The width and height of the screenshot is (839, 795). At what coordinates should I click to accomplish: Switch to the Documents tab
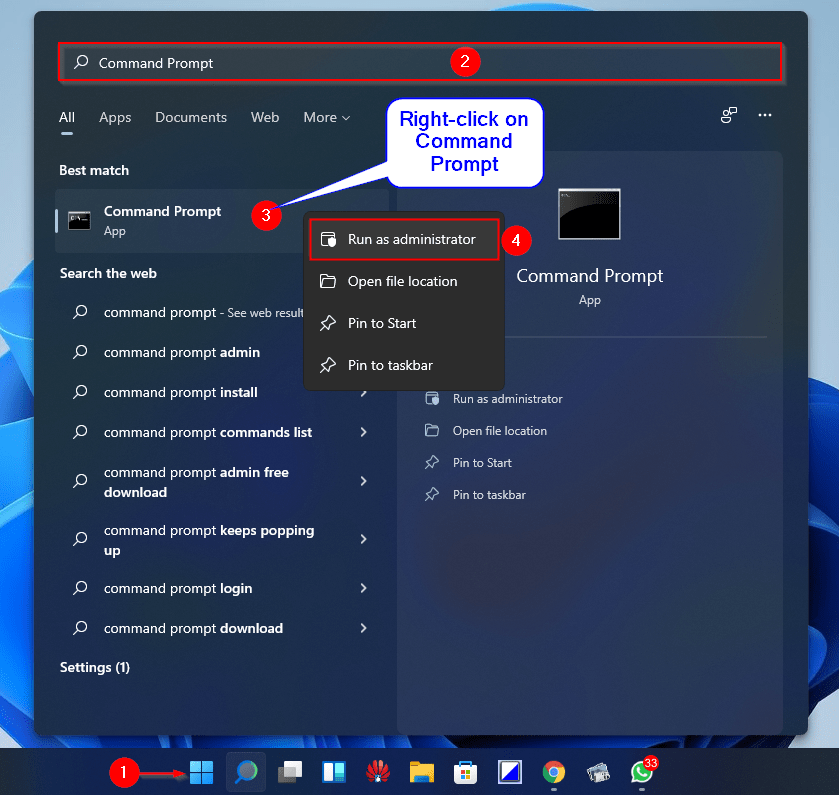point(191,117)
